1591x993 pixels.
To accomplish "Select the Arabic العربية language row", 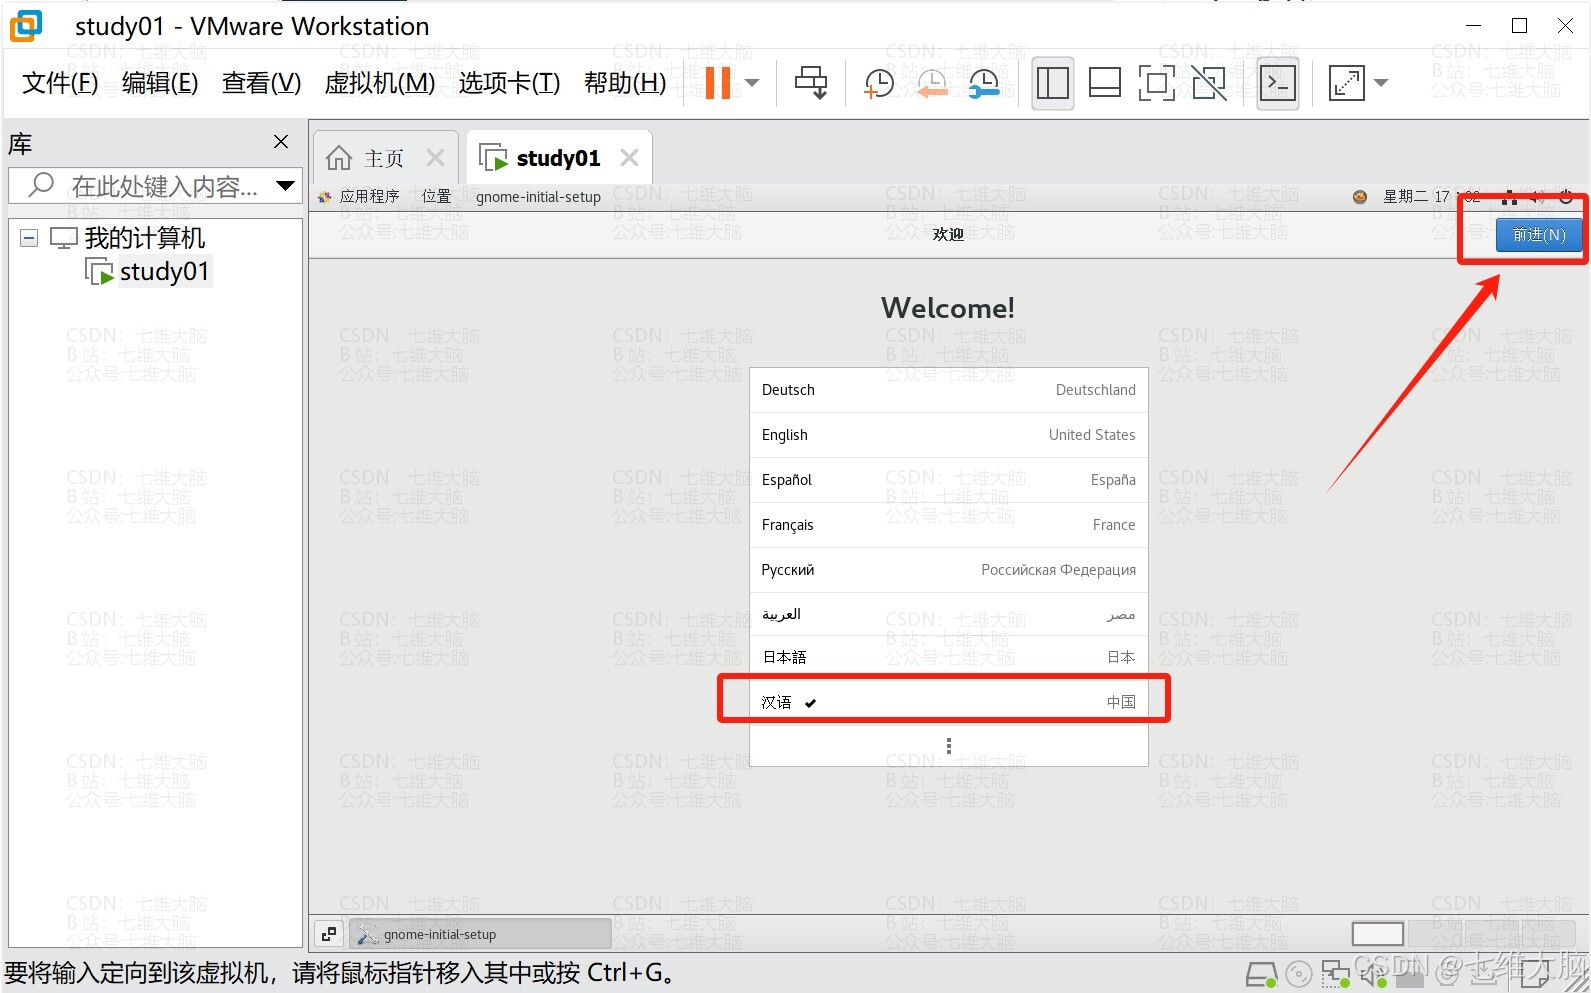I will click(x=948, y=614).
